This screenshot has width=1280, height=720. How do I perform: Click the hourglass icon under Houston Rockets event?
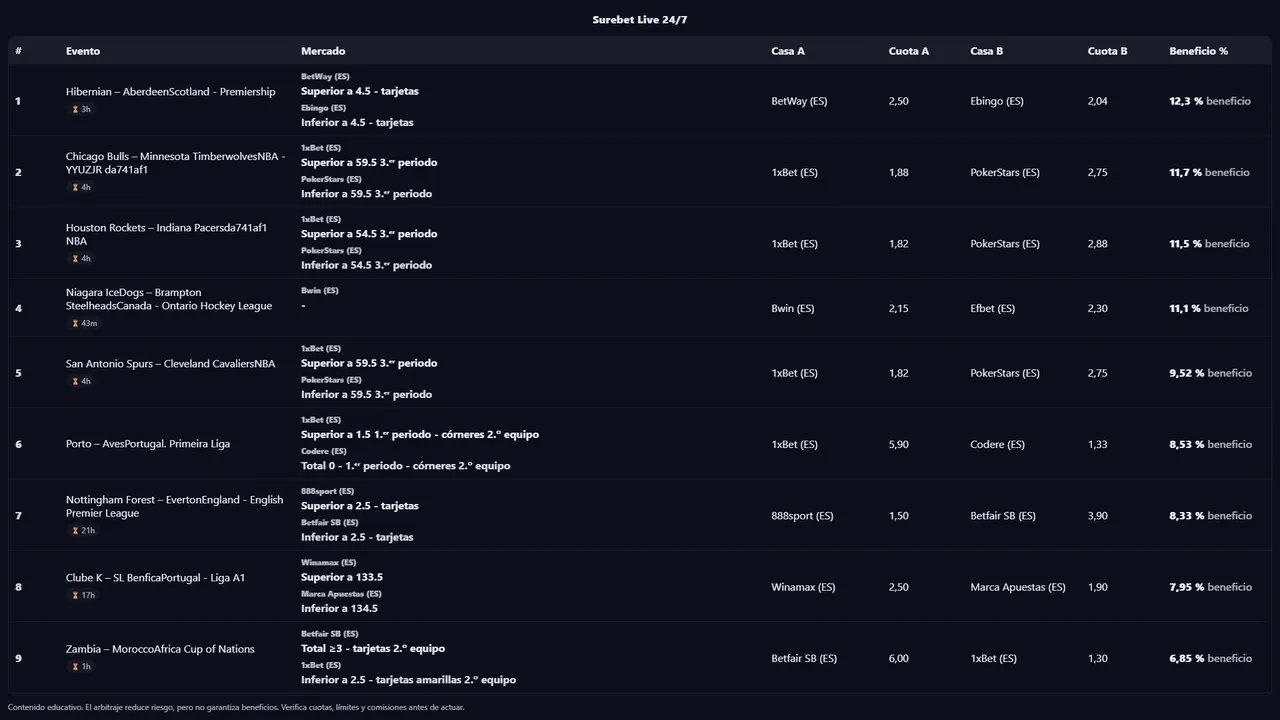pyautogui.click(x=75, y=259)
